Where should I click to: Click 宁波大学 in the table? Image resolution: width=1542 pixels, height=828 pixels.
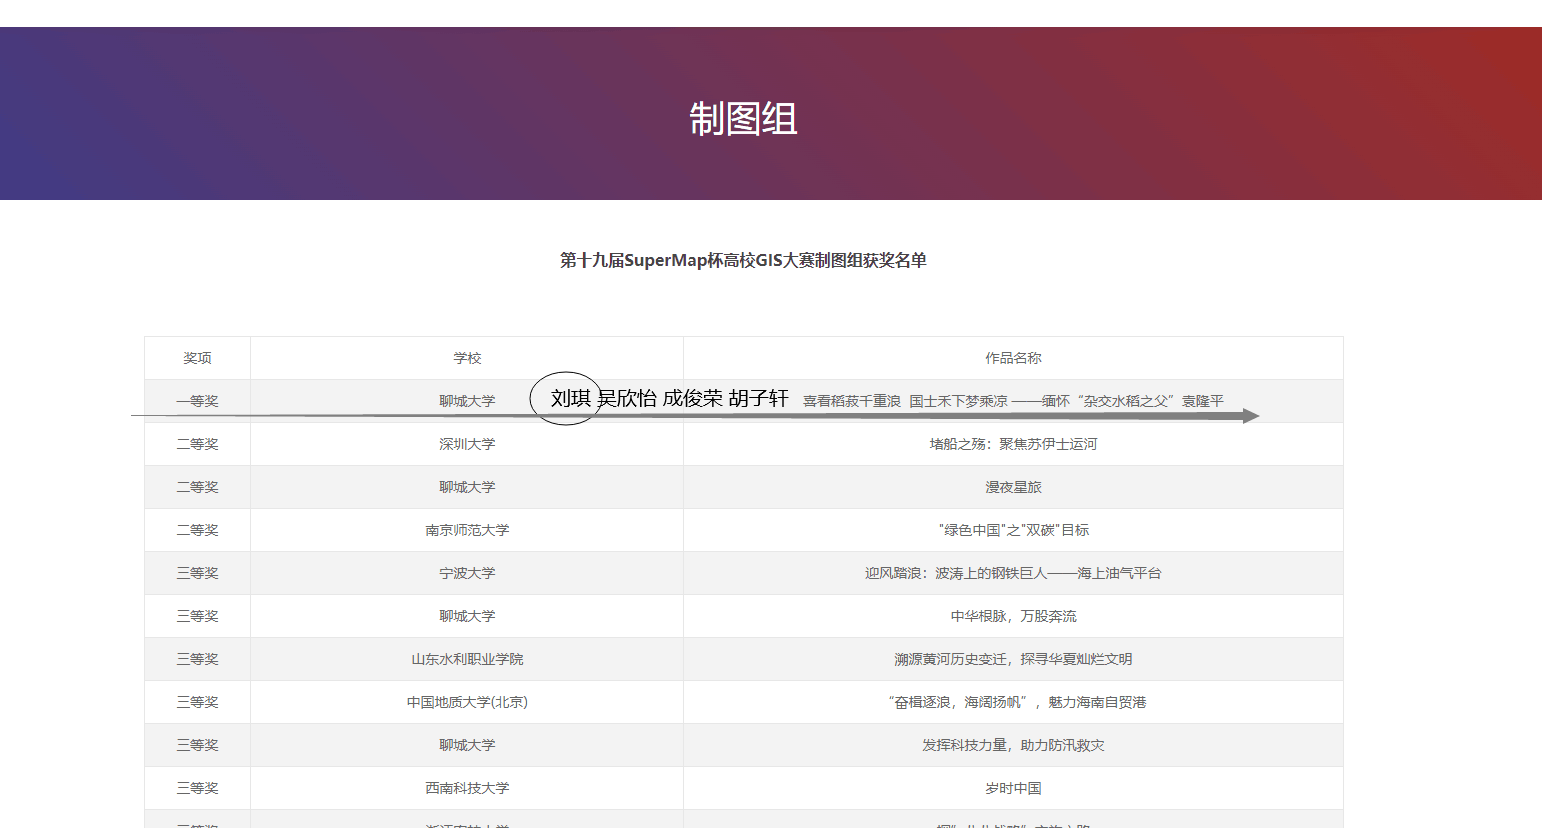(467, 573)
